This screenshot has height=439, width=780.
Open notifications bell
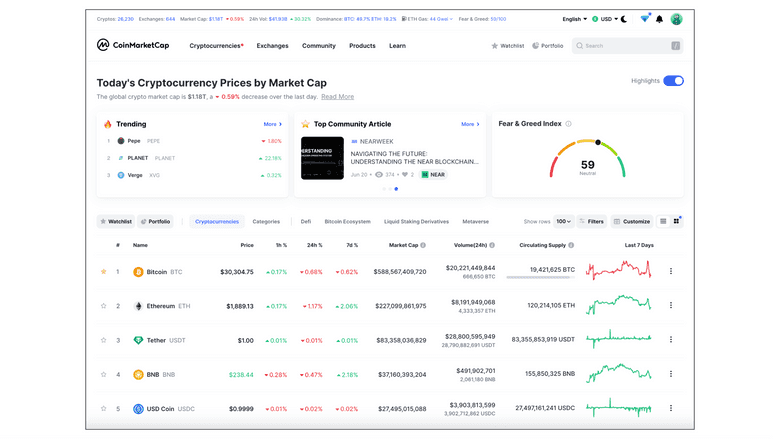[x=659, y=19]
